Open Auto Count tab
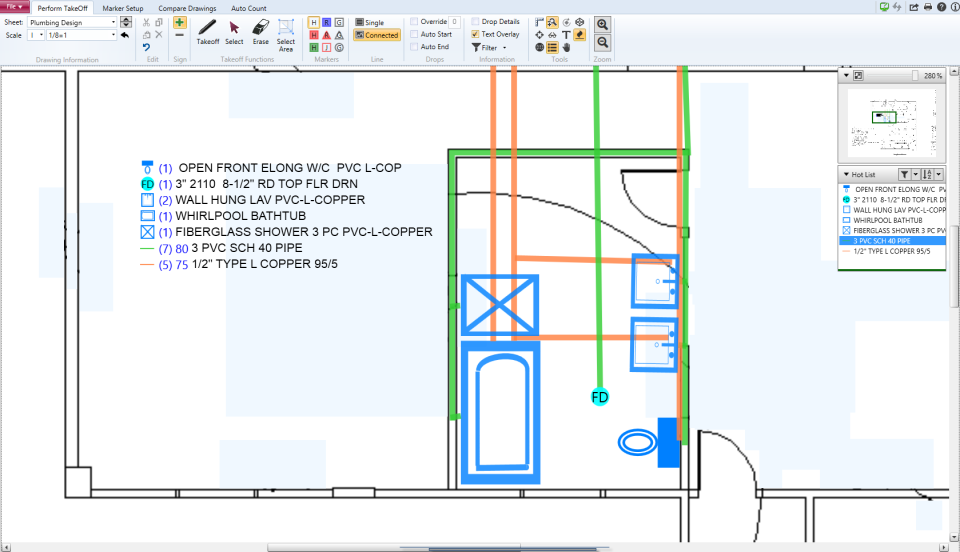The image size is (960, 552). pyautogui.click(x=249, y=8)
